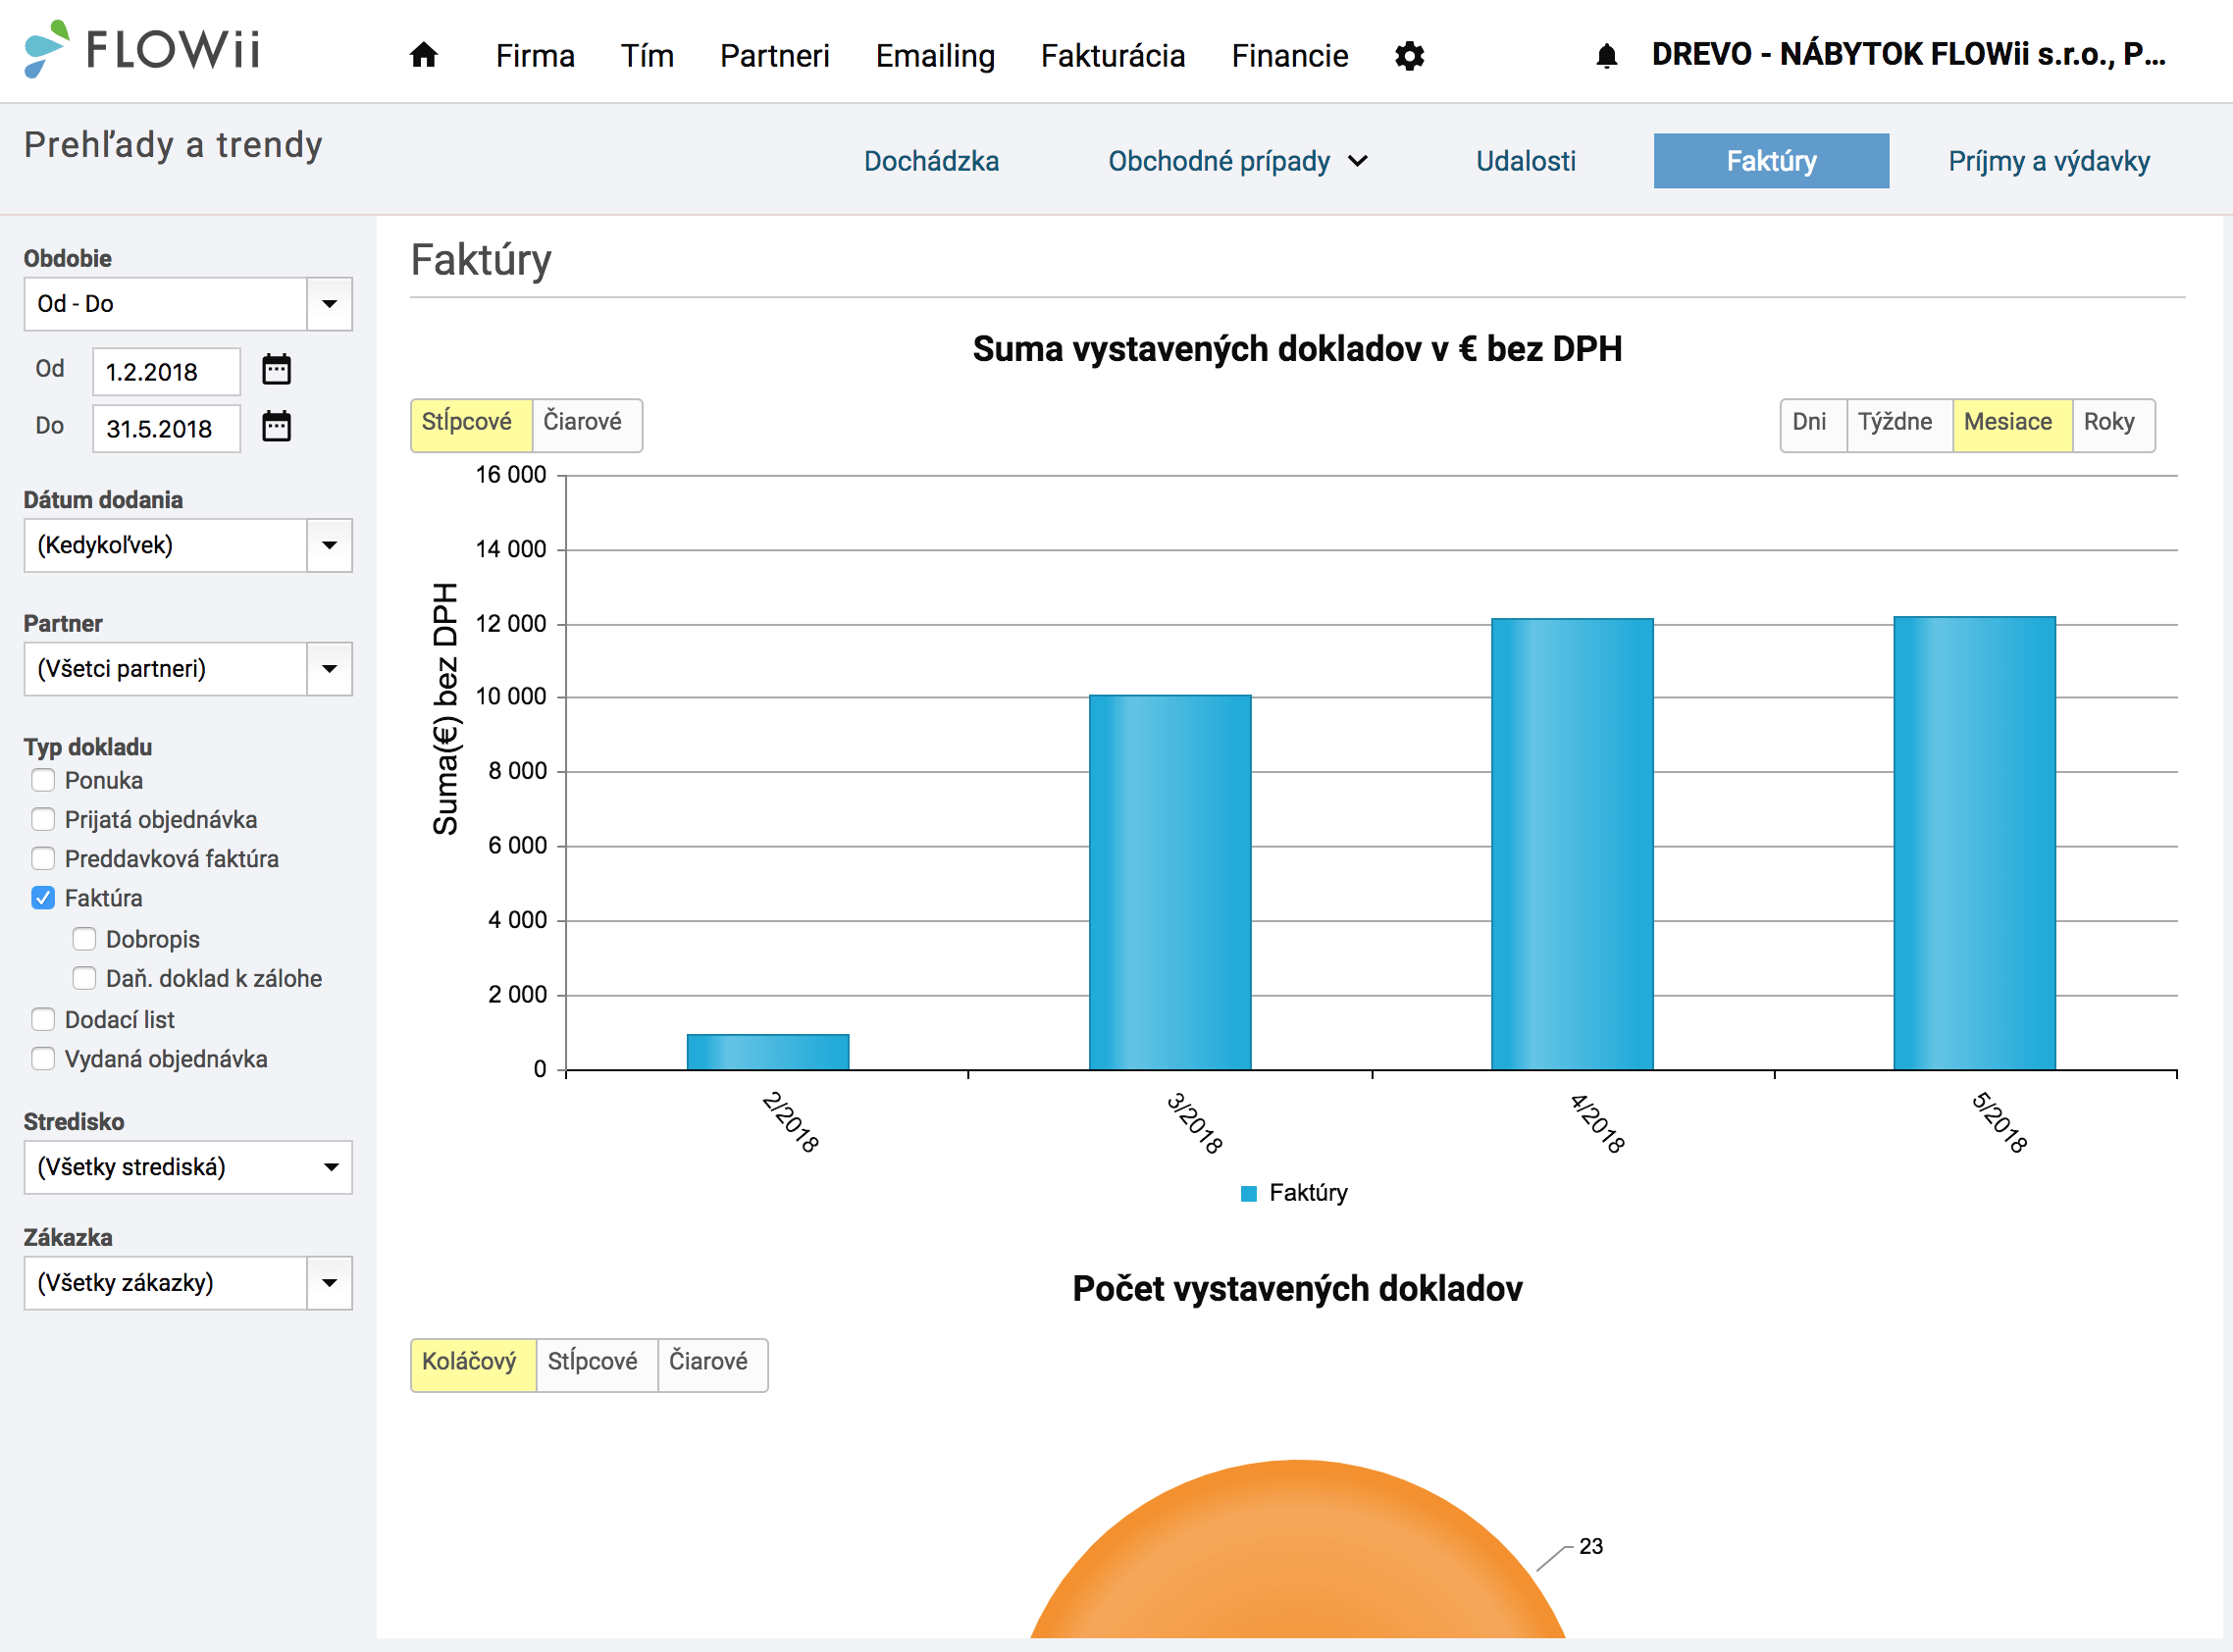Click the FLOWii logo
Image resolution: width=2233 pixels, height=1652 pixels.
click(142, 49)
